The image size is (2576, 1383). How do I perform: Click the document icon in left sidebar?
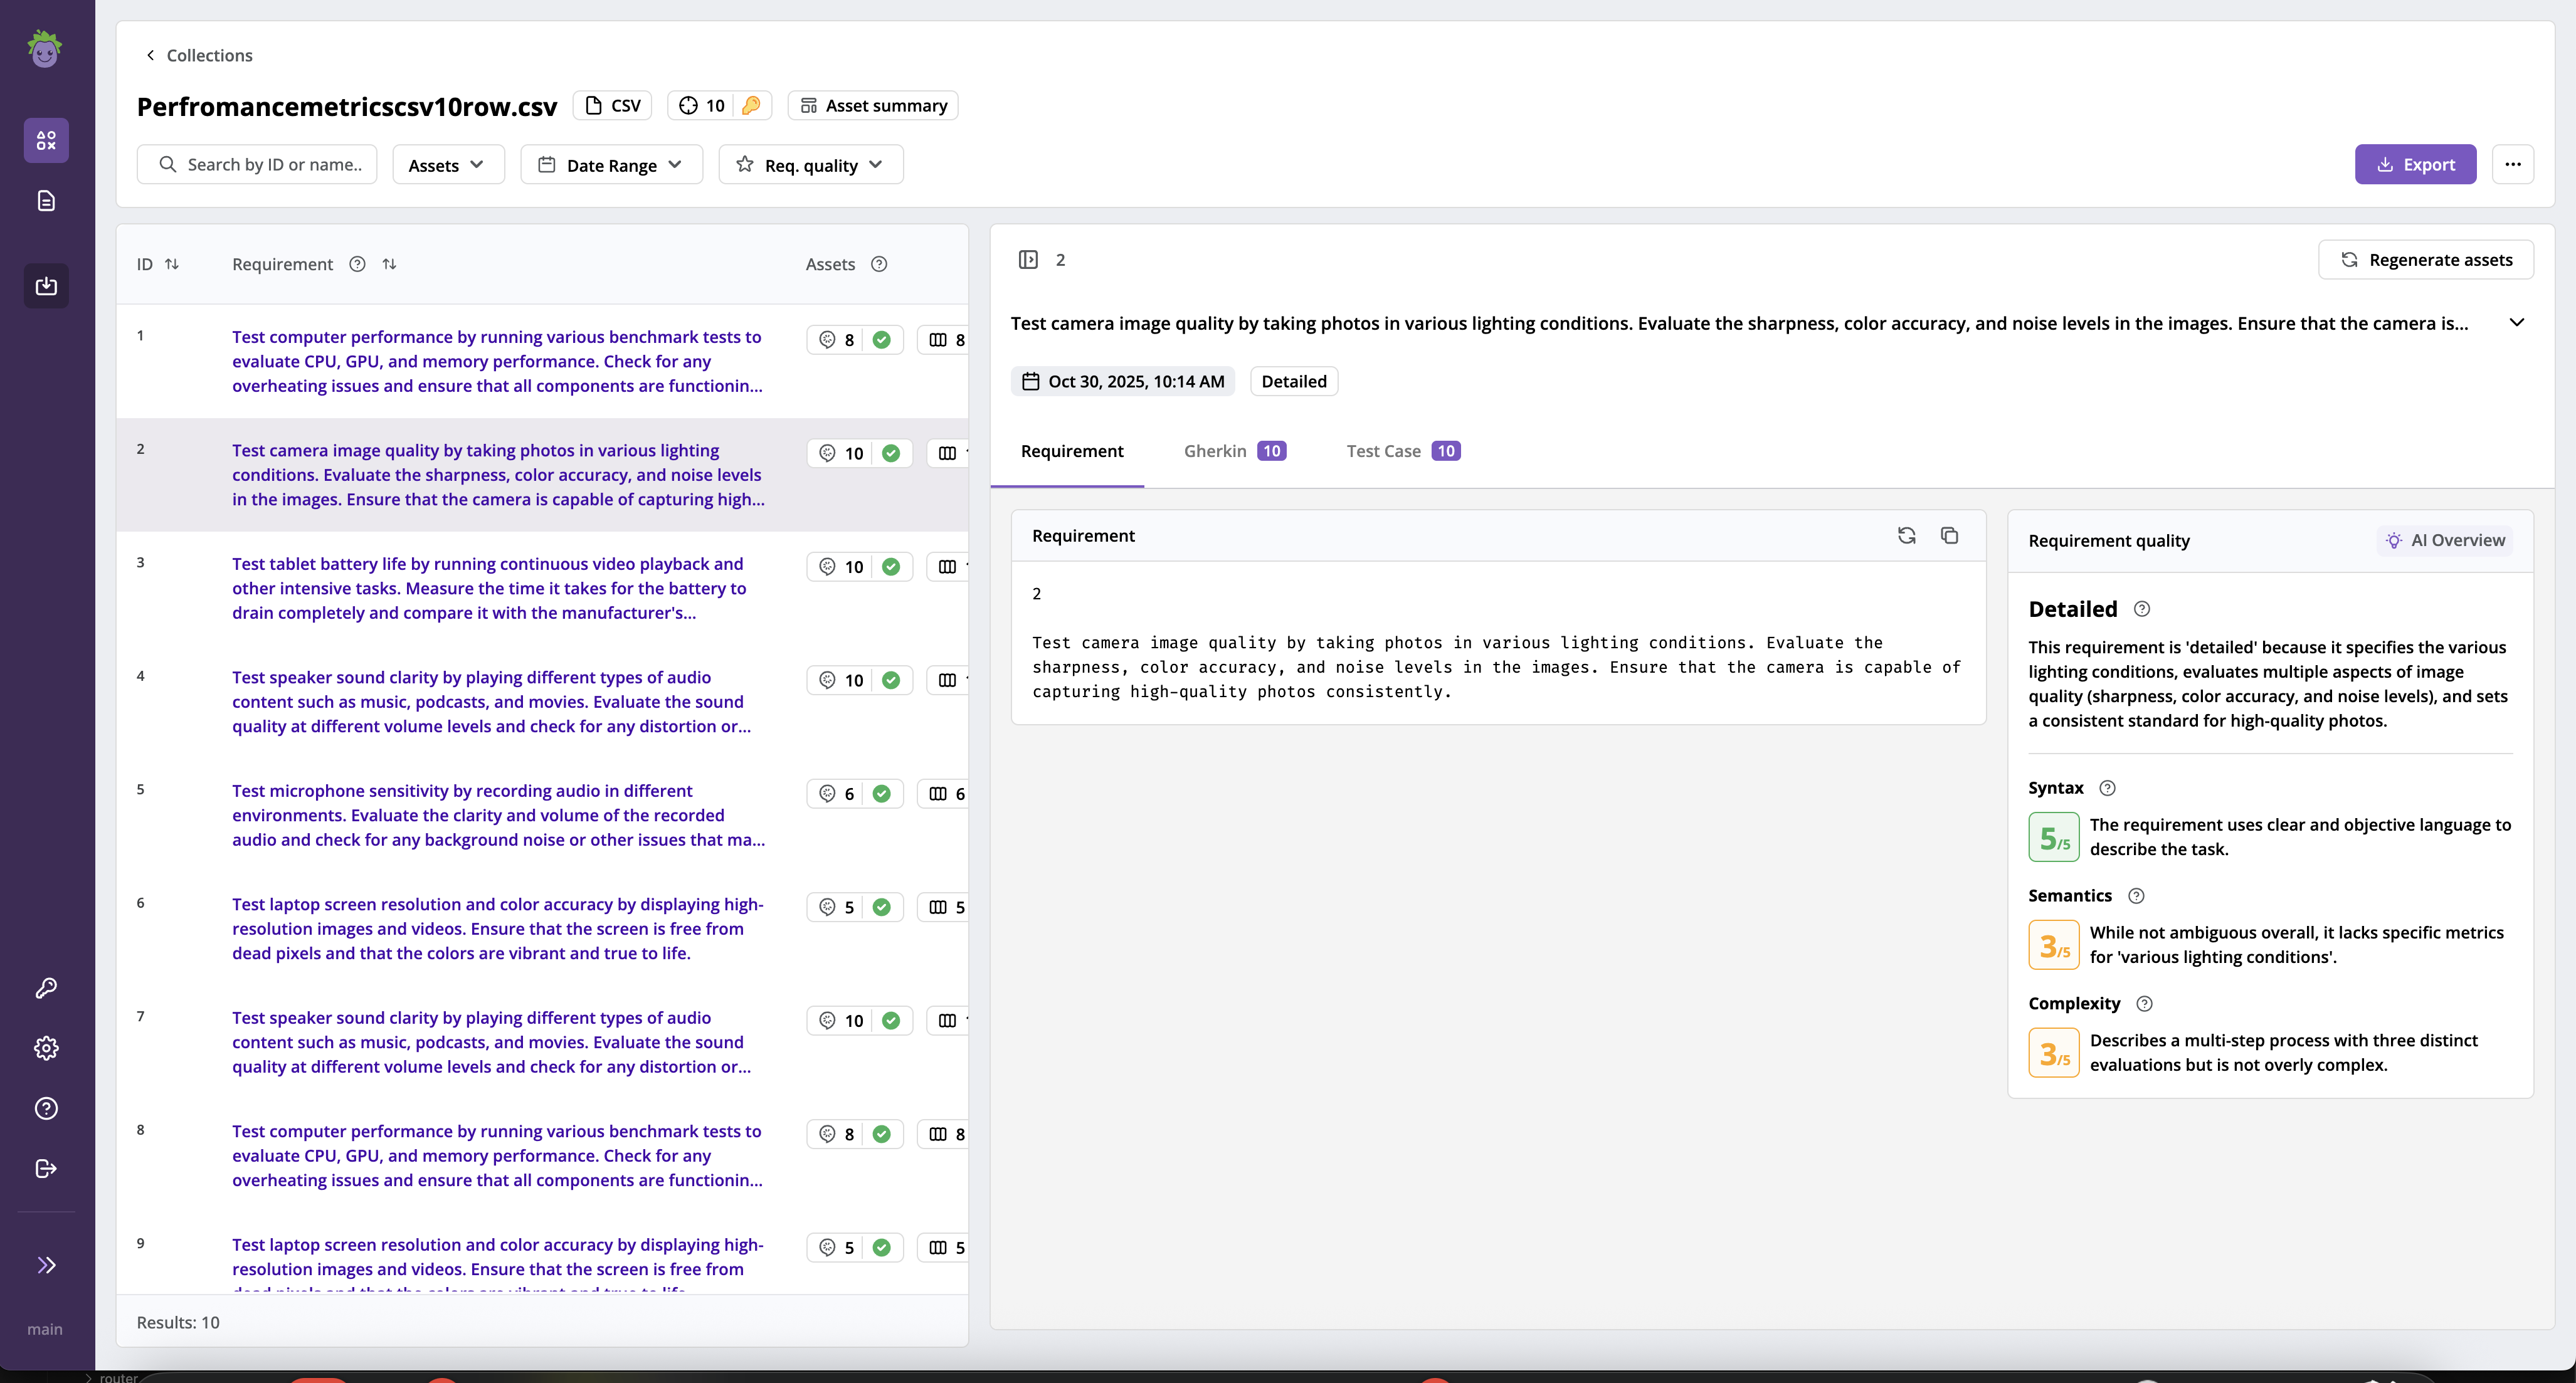(x=46, y=201)
